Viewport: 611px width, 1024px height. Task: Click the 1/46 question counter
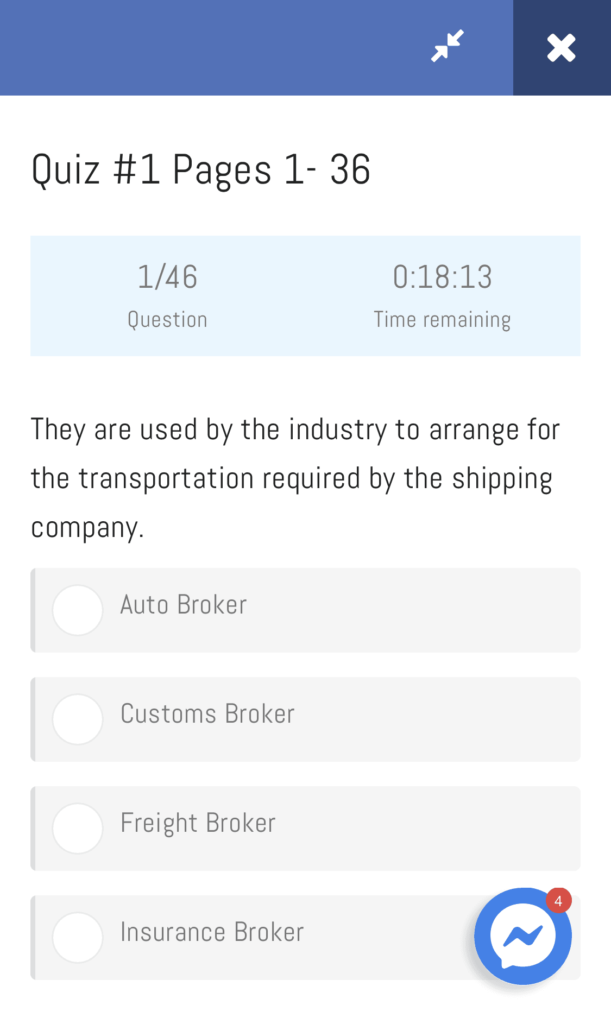point(167,277)
